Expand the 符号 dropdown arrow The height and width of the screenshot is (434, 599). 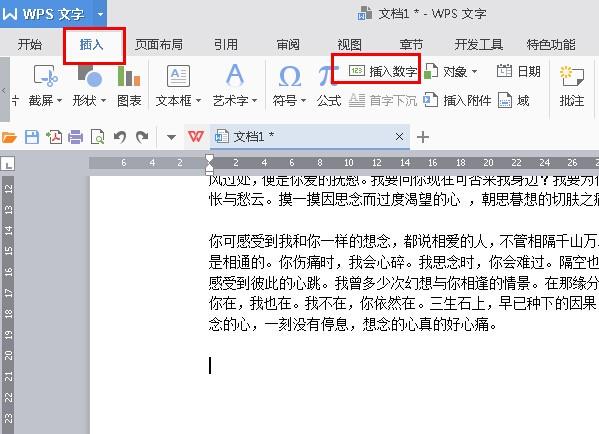coord(304,101)
